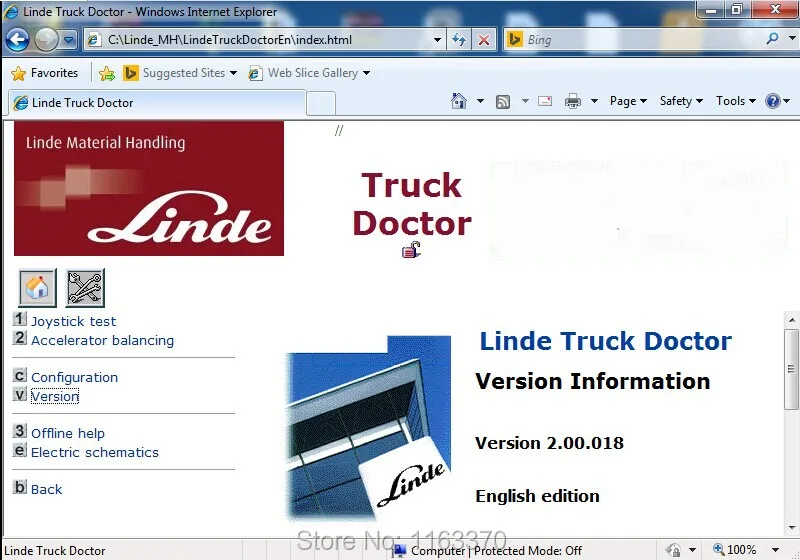The image size is (800, 560).
Task: Click the 'Version Information' heading
Action: pyautogui.click(x=592, y=381)
